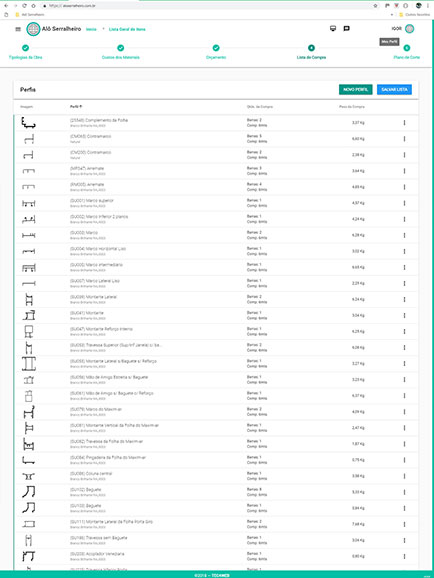This screenshot has width=434, height=578.
Task: Click the Salvar Lista button
Action: pyautogui.click(x=394, y=90)
